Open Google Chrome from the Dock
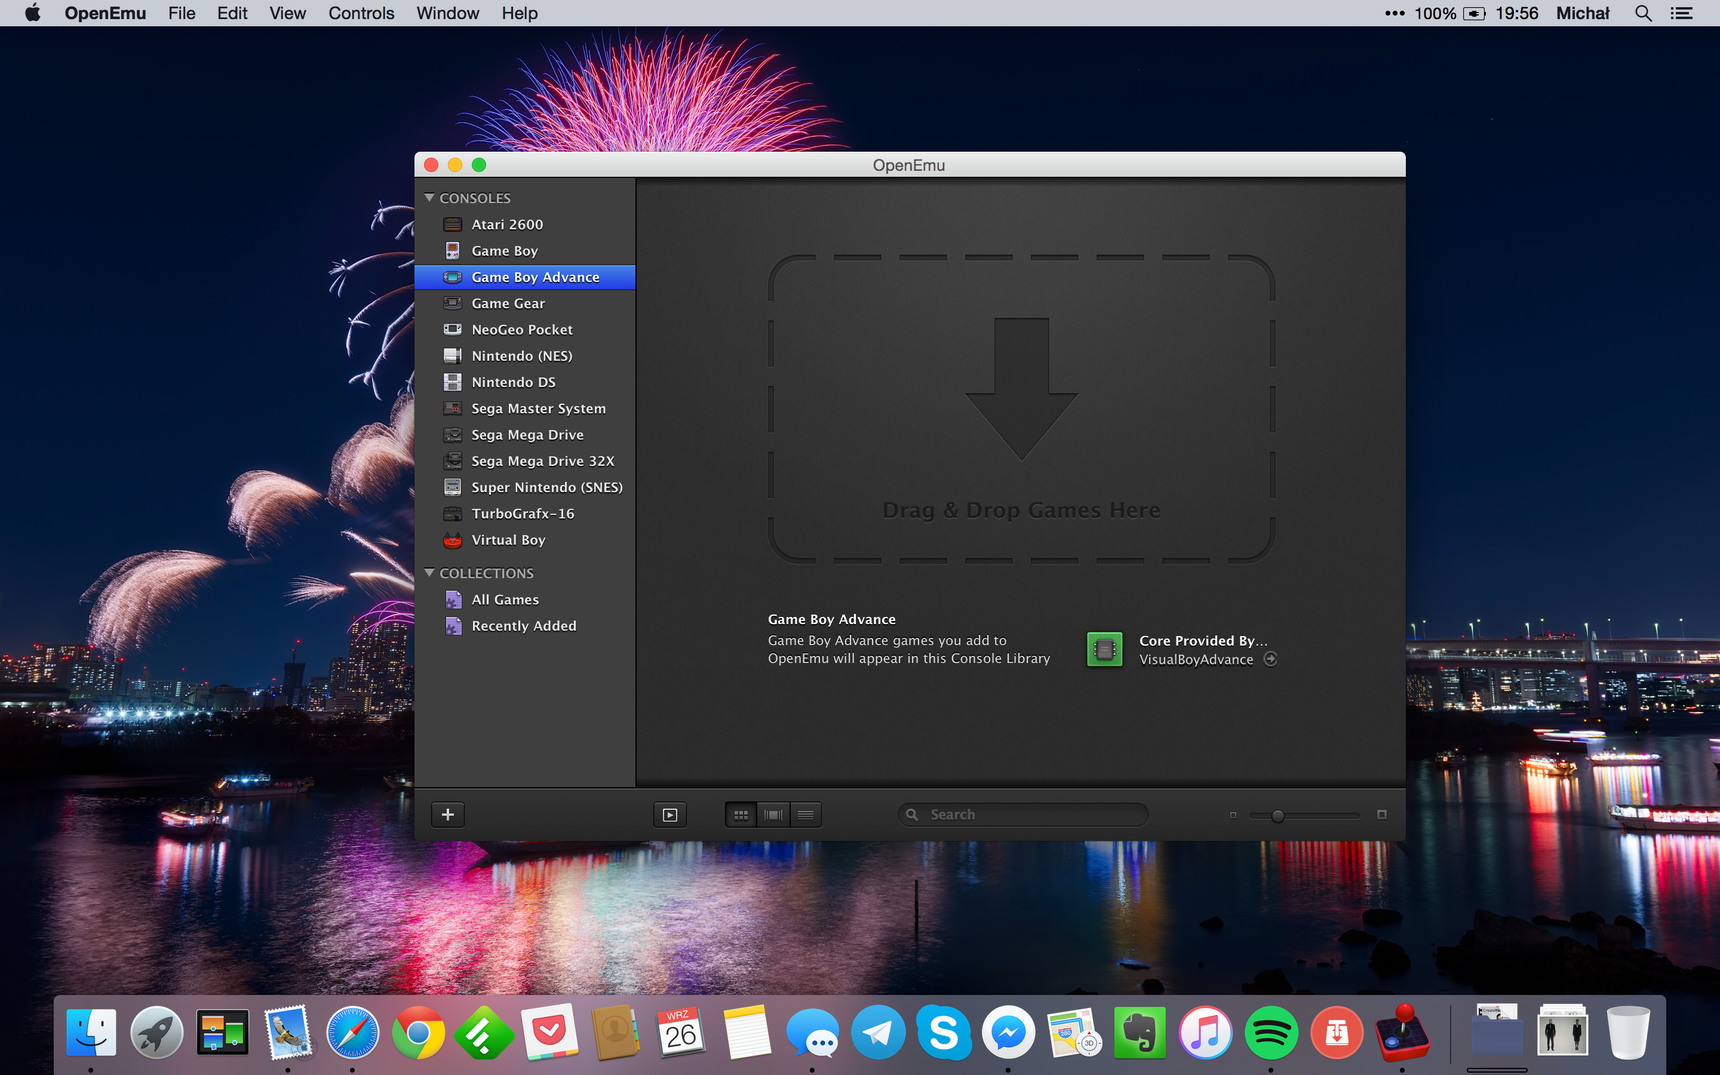1720x1075 pixels. (x=418, y=1033)
